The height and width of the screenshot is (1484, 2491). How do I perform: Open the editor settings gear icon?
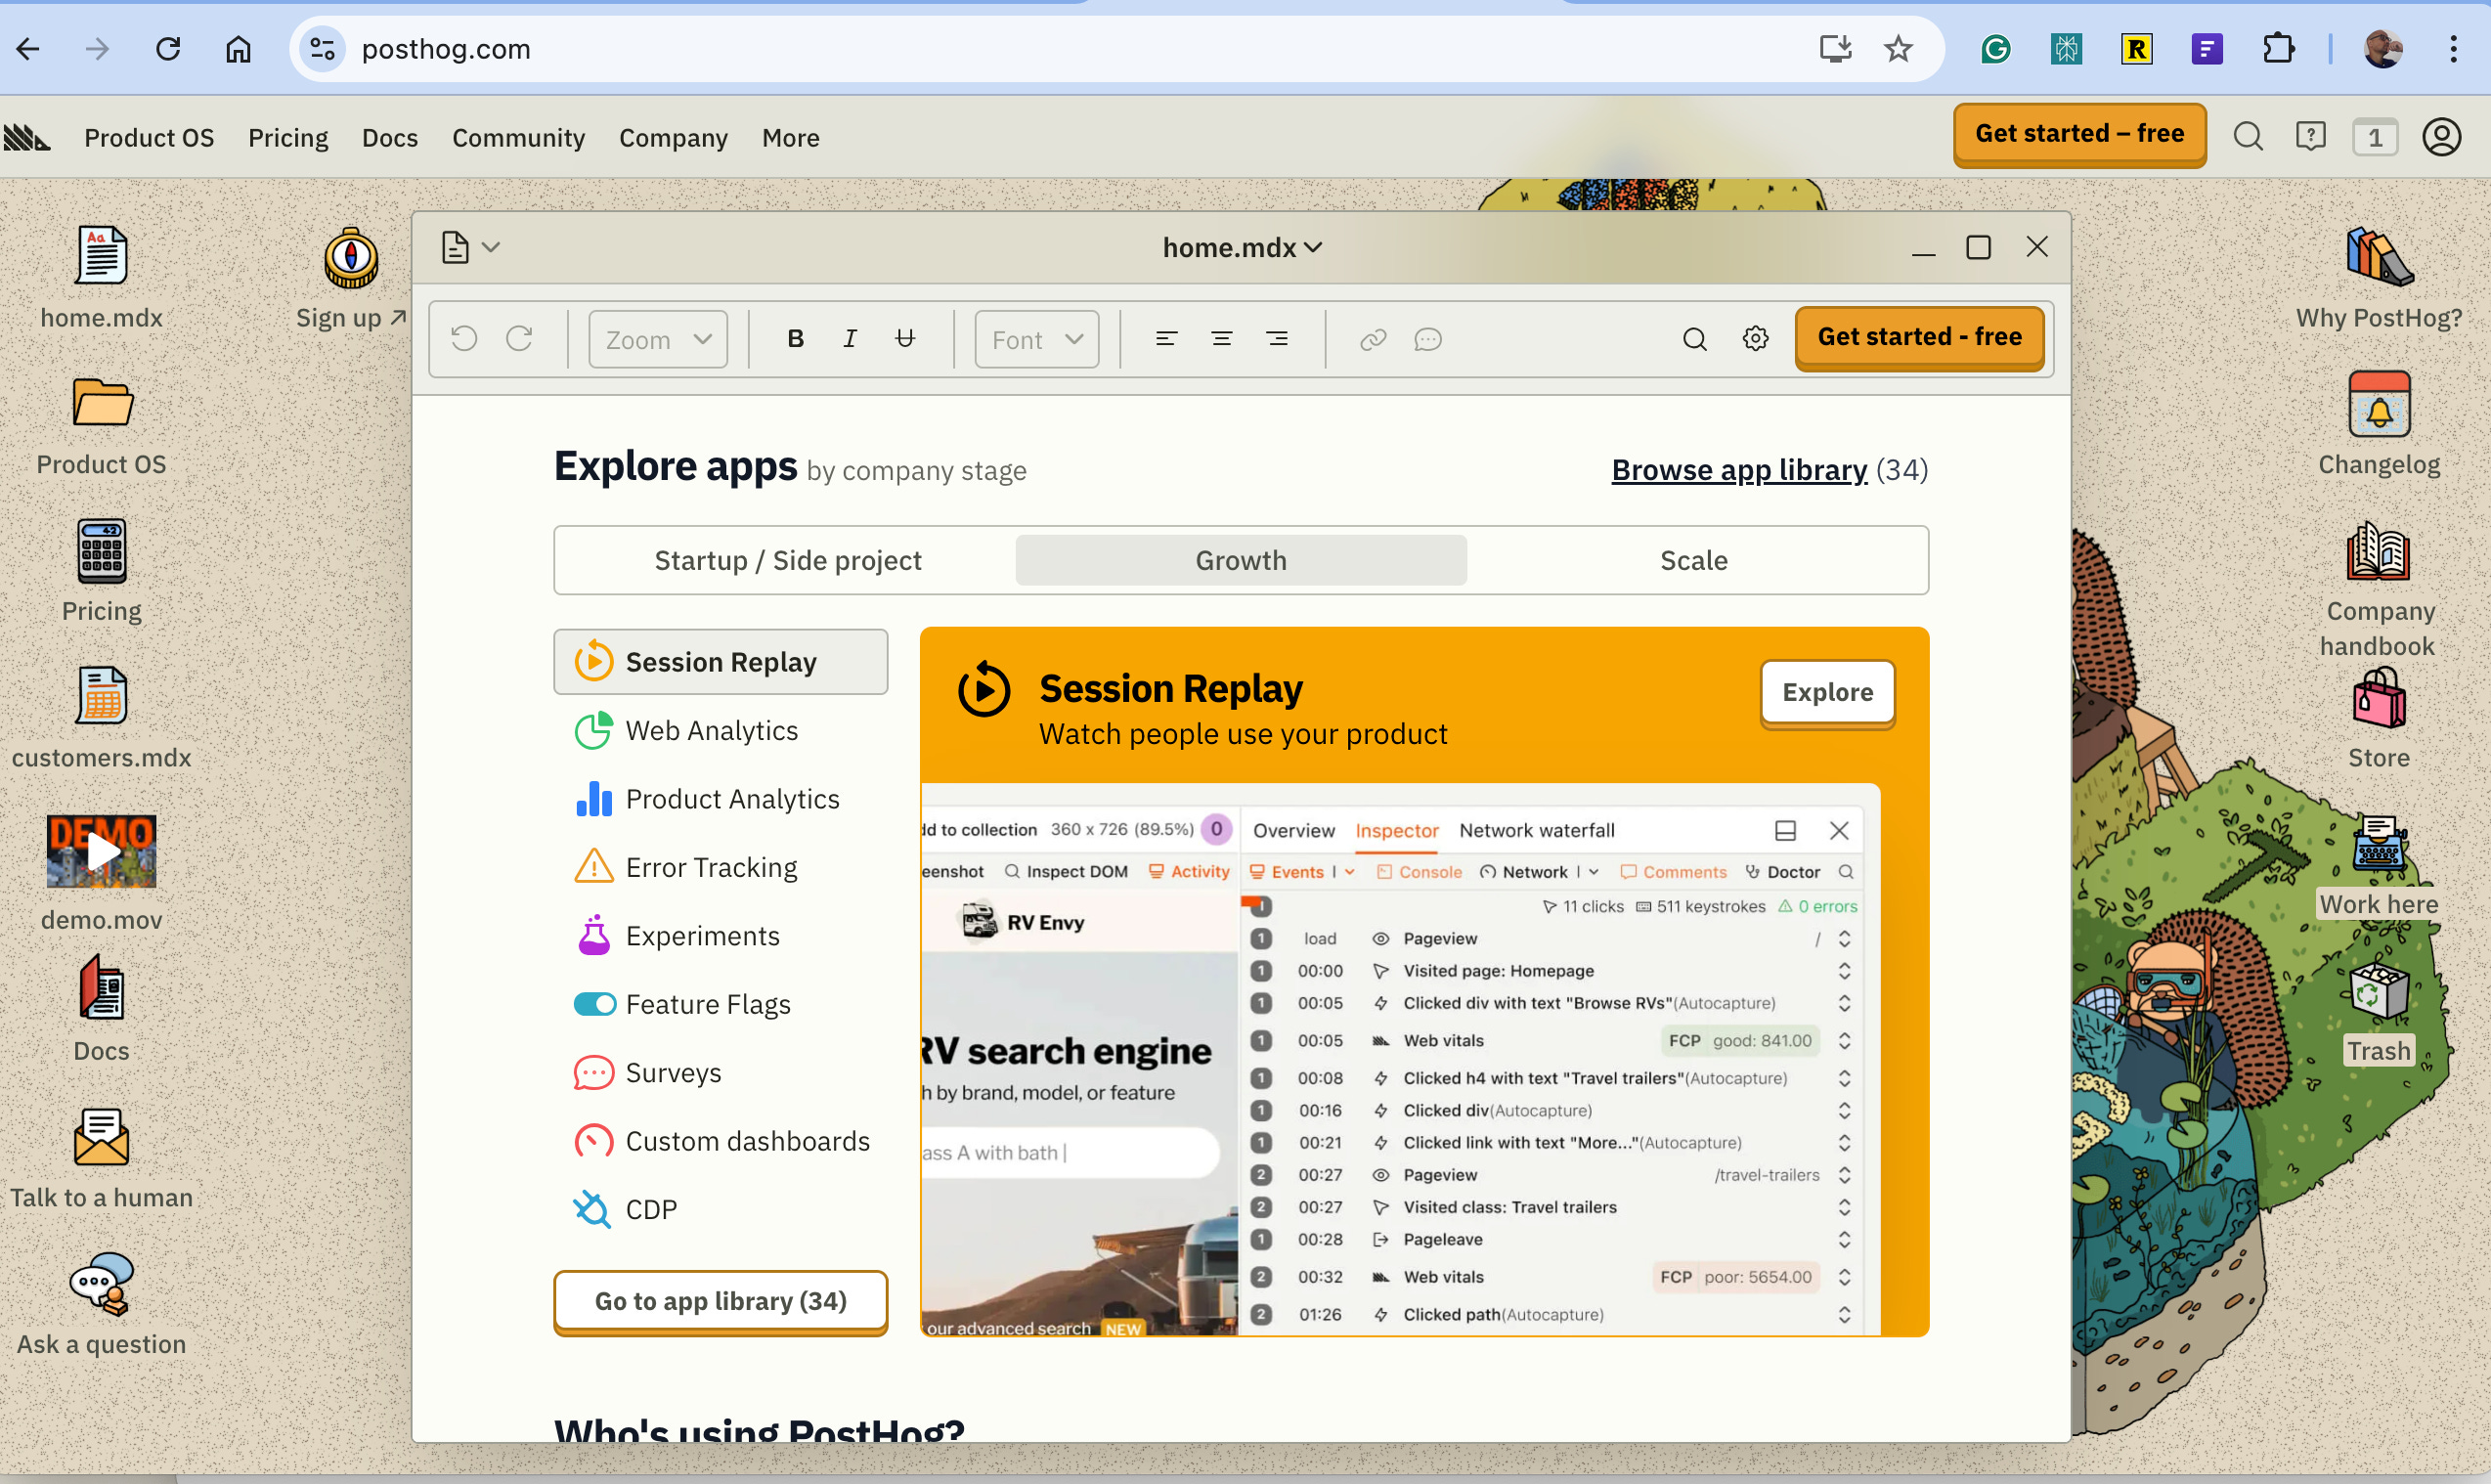(x=1755, y=339)
